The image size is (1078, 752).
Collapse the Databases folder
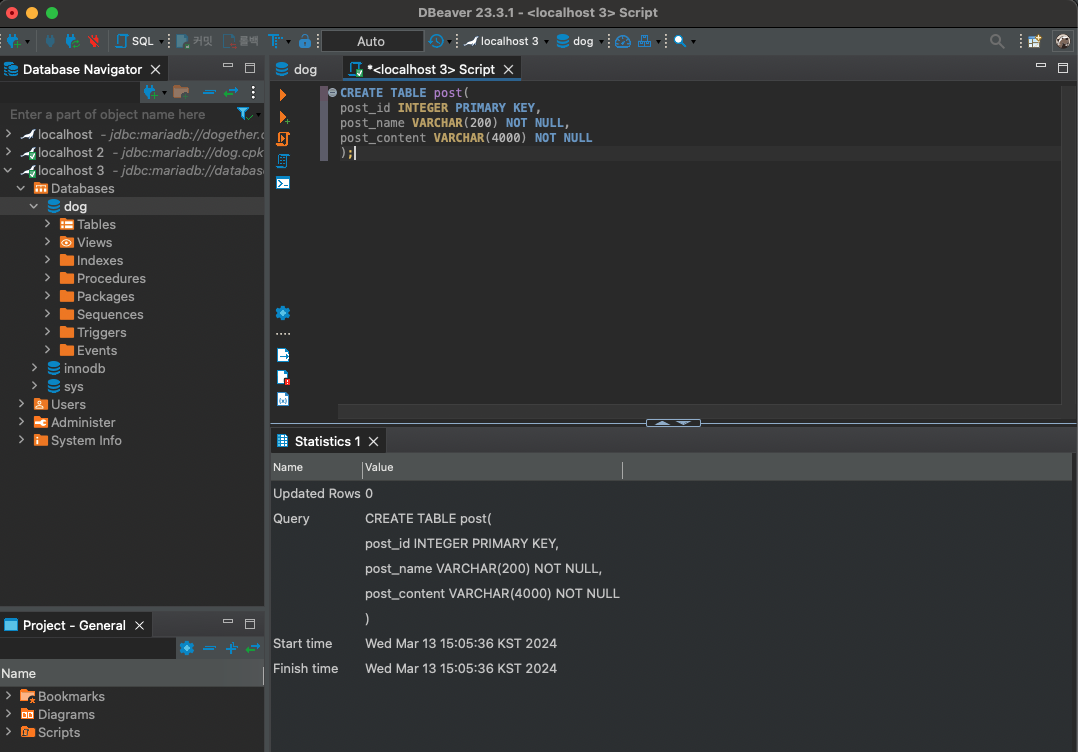[21, 188]
